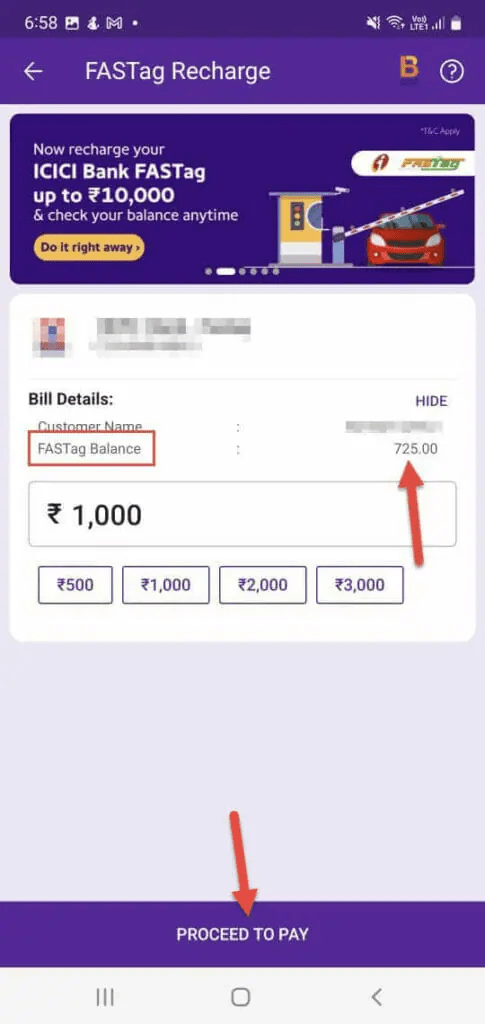This screenshot has height=1024, width=485.
Task: Tap 'Do it right away' banner button
Action: pyautogui.click(x=89, y=248)
